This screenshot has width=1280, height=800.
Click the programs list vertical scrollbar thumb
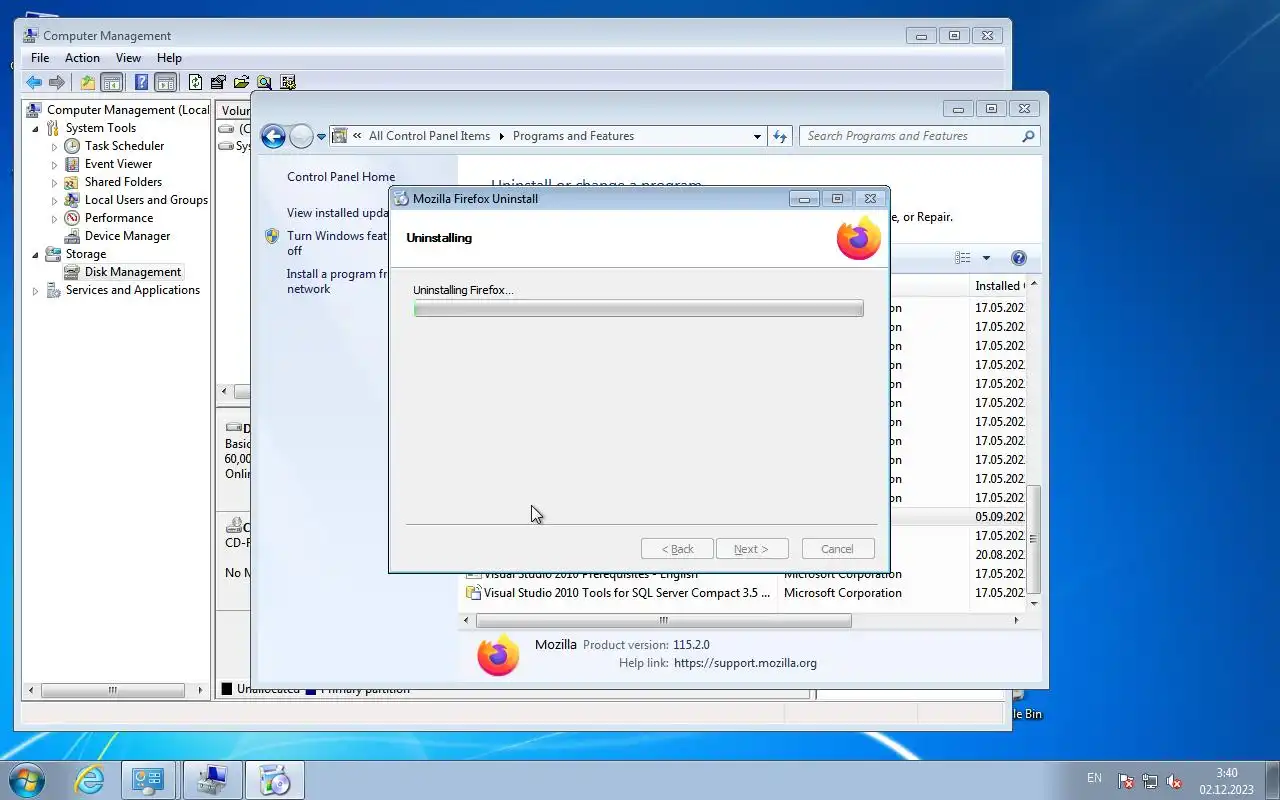click(1034, 540)
